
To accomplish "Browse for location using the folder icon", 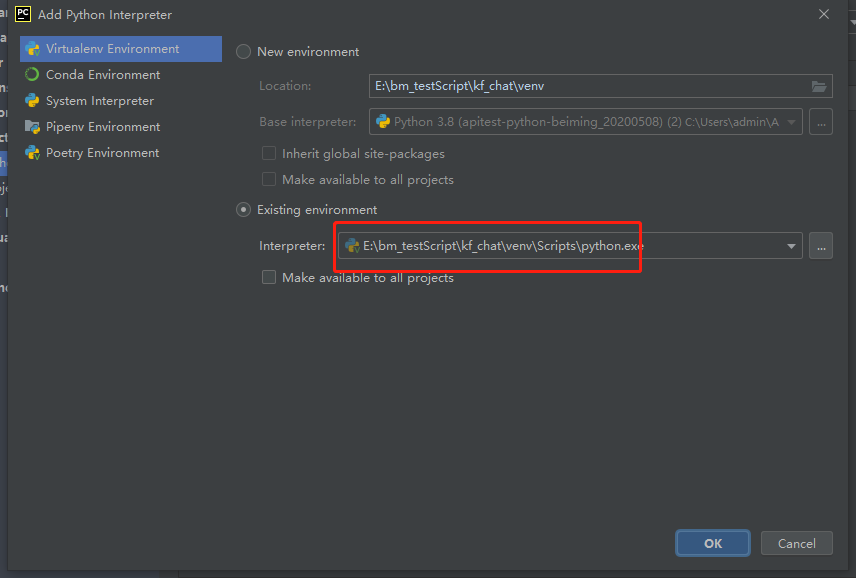I will 819,86.
